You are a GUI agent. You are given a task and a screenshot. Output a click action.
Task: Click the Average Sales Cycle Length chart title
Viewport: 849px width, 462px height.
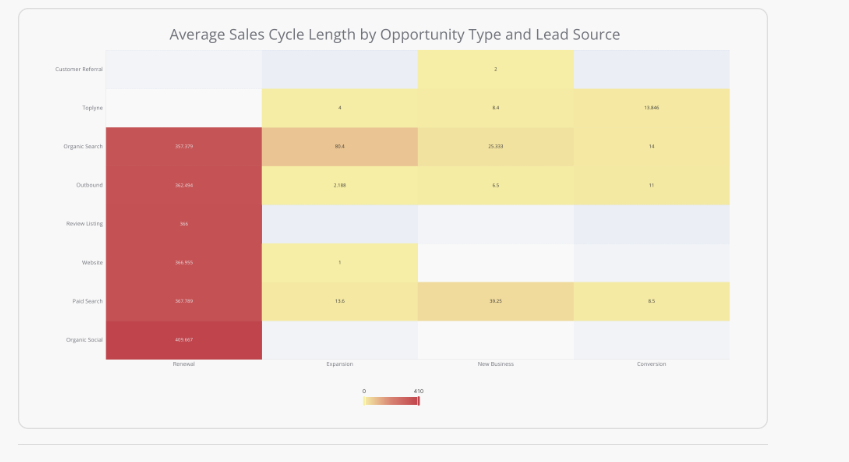coord(394,35)
